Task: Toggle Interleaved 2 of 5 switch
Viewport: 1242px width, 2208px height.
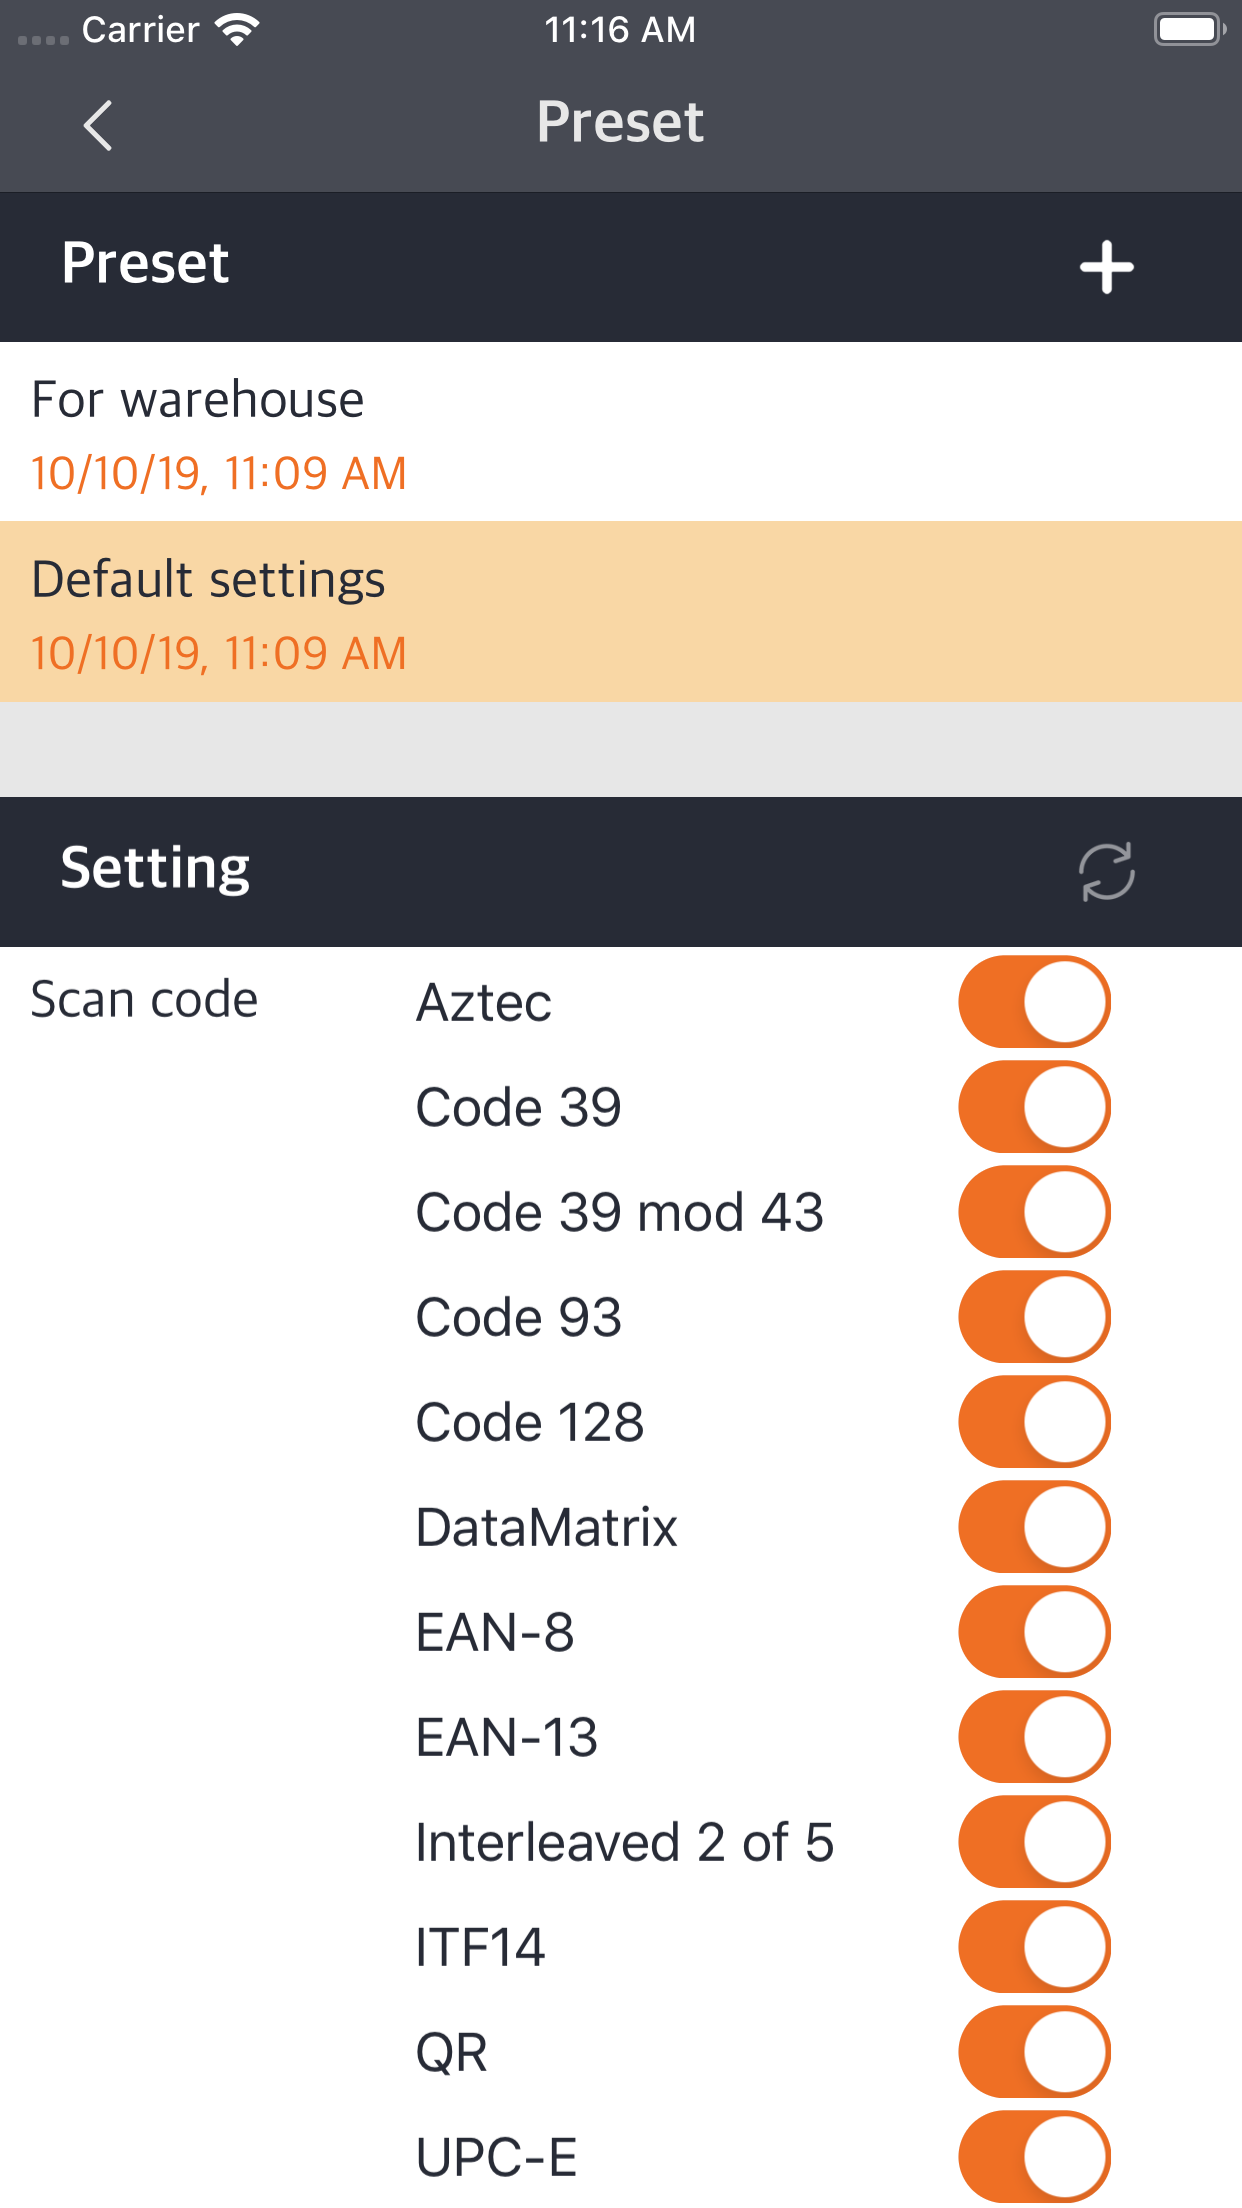Action: [x=1034, y=1842]
